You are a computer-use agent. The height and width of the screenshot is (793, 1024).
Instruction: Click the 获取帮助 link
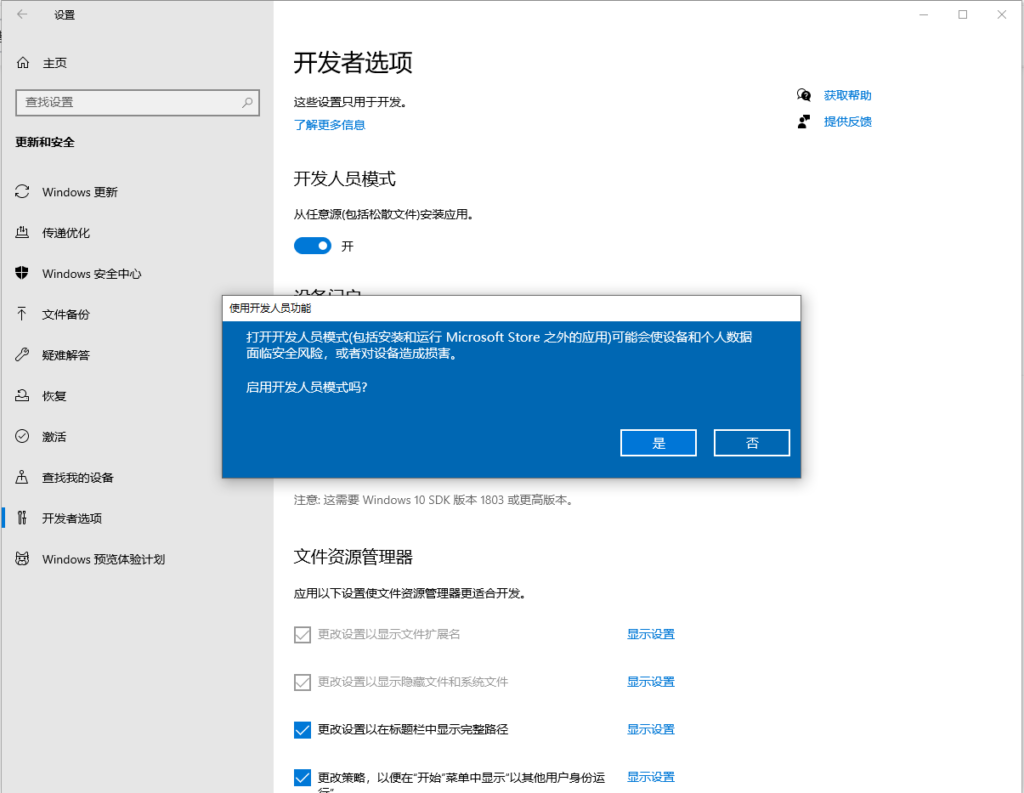tap(848, 95)
